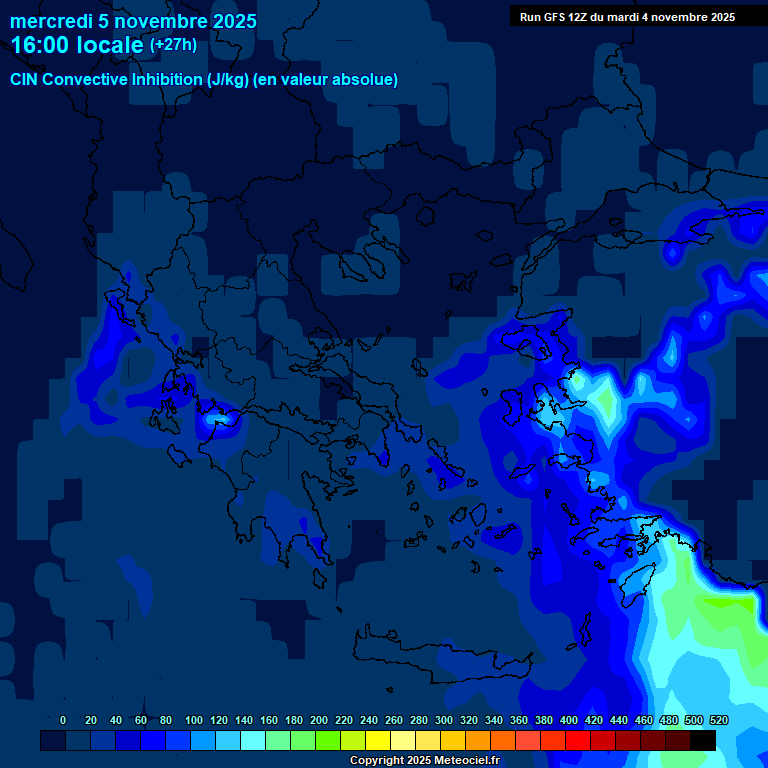The image size is (768, 768).
Task: Click the pure red swatch near 400
Action: (x=578, y=740)
